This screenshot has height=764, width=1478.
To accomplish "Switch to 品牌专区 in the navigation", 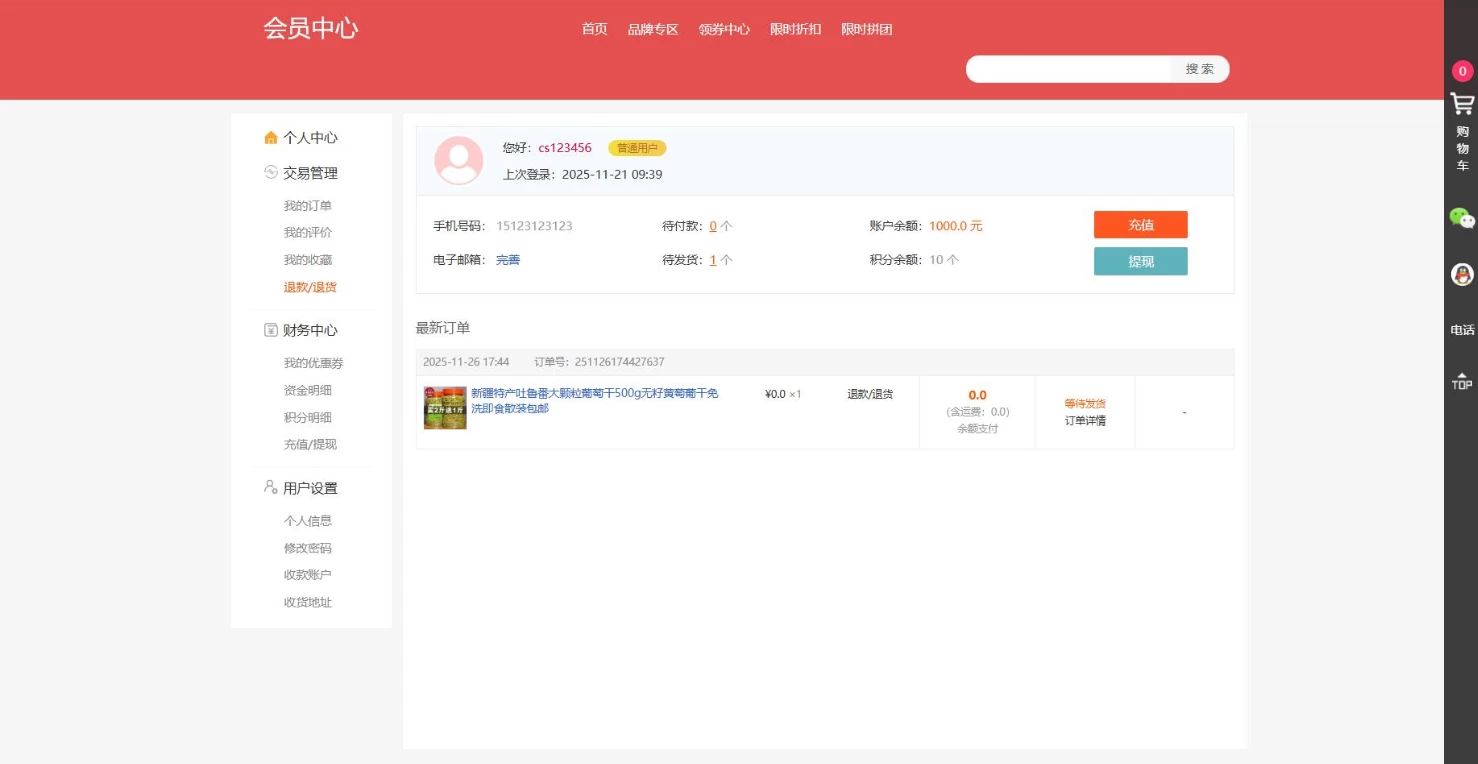I will [x=652, y=29].
